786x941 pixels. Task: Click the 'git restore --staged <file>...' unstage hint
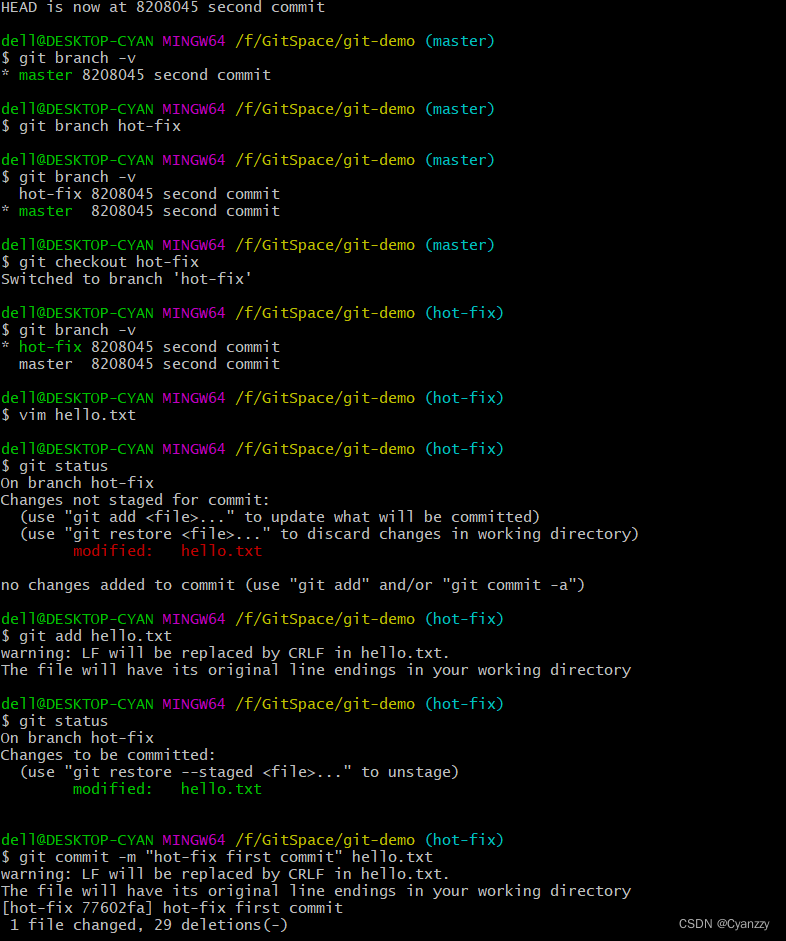click(239, 772)
